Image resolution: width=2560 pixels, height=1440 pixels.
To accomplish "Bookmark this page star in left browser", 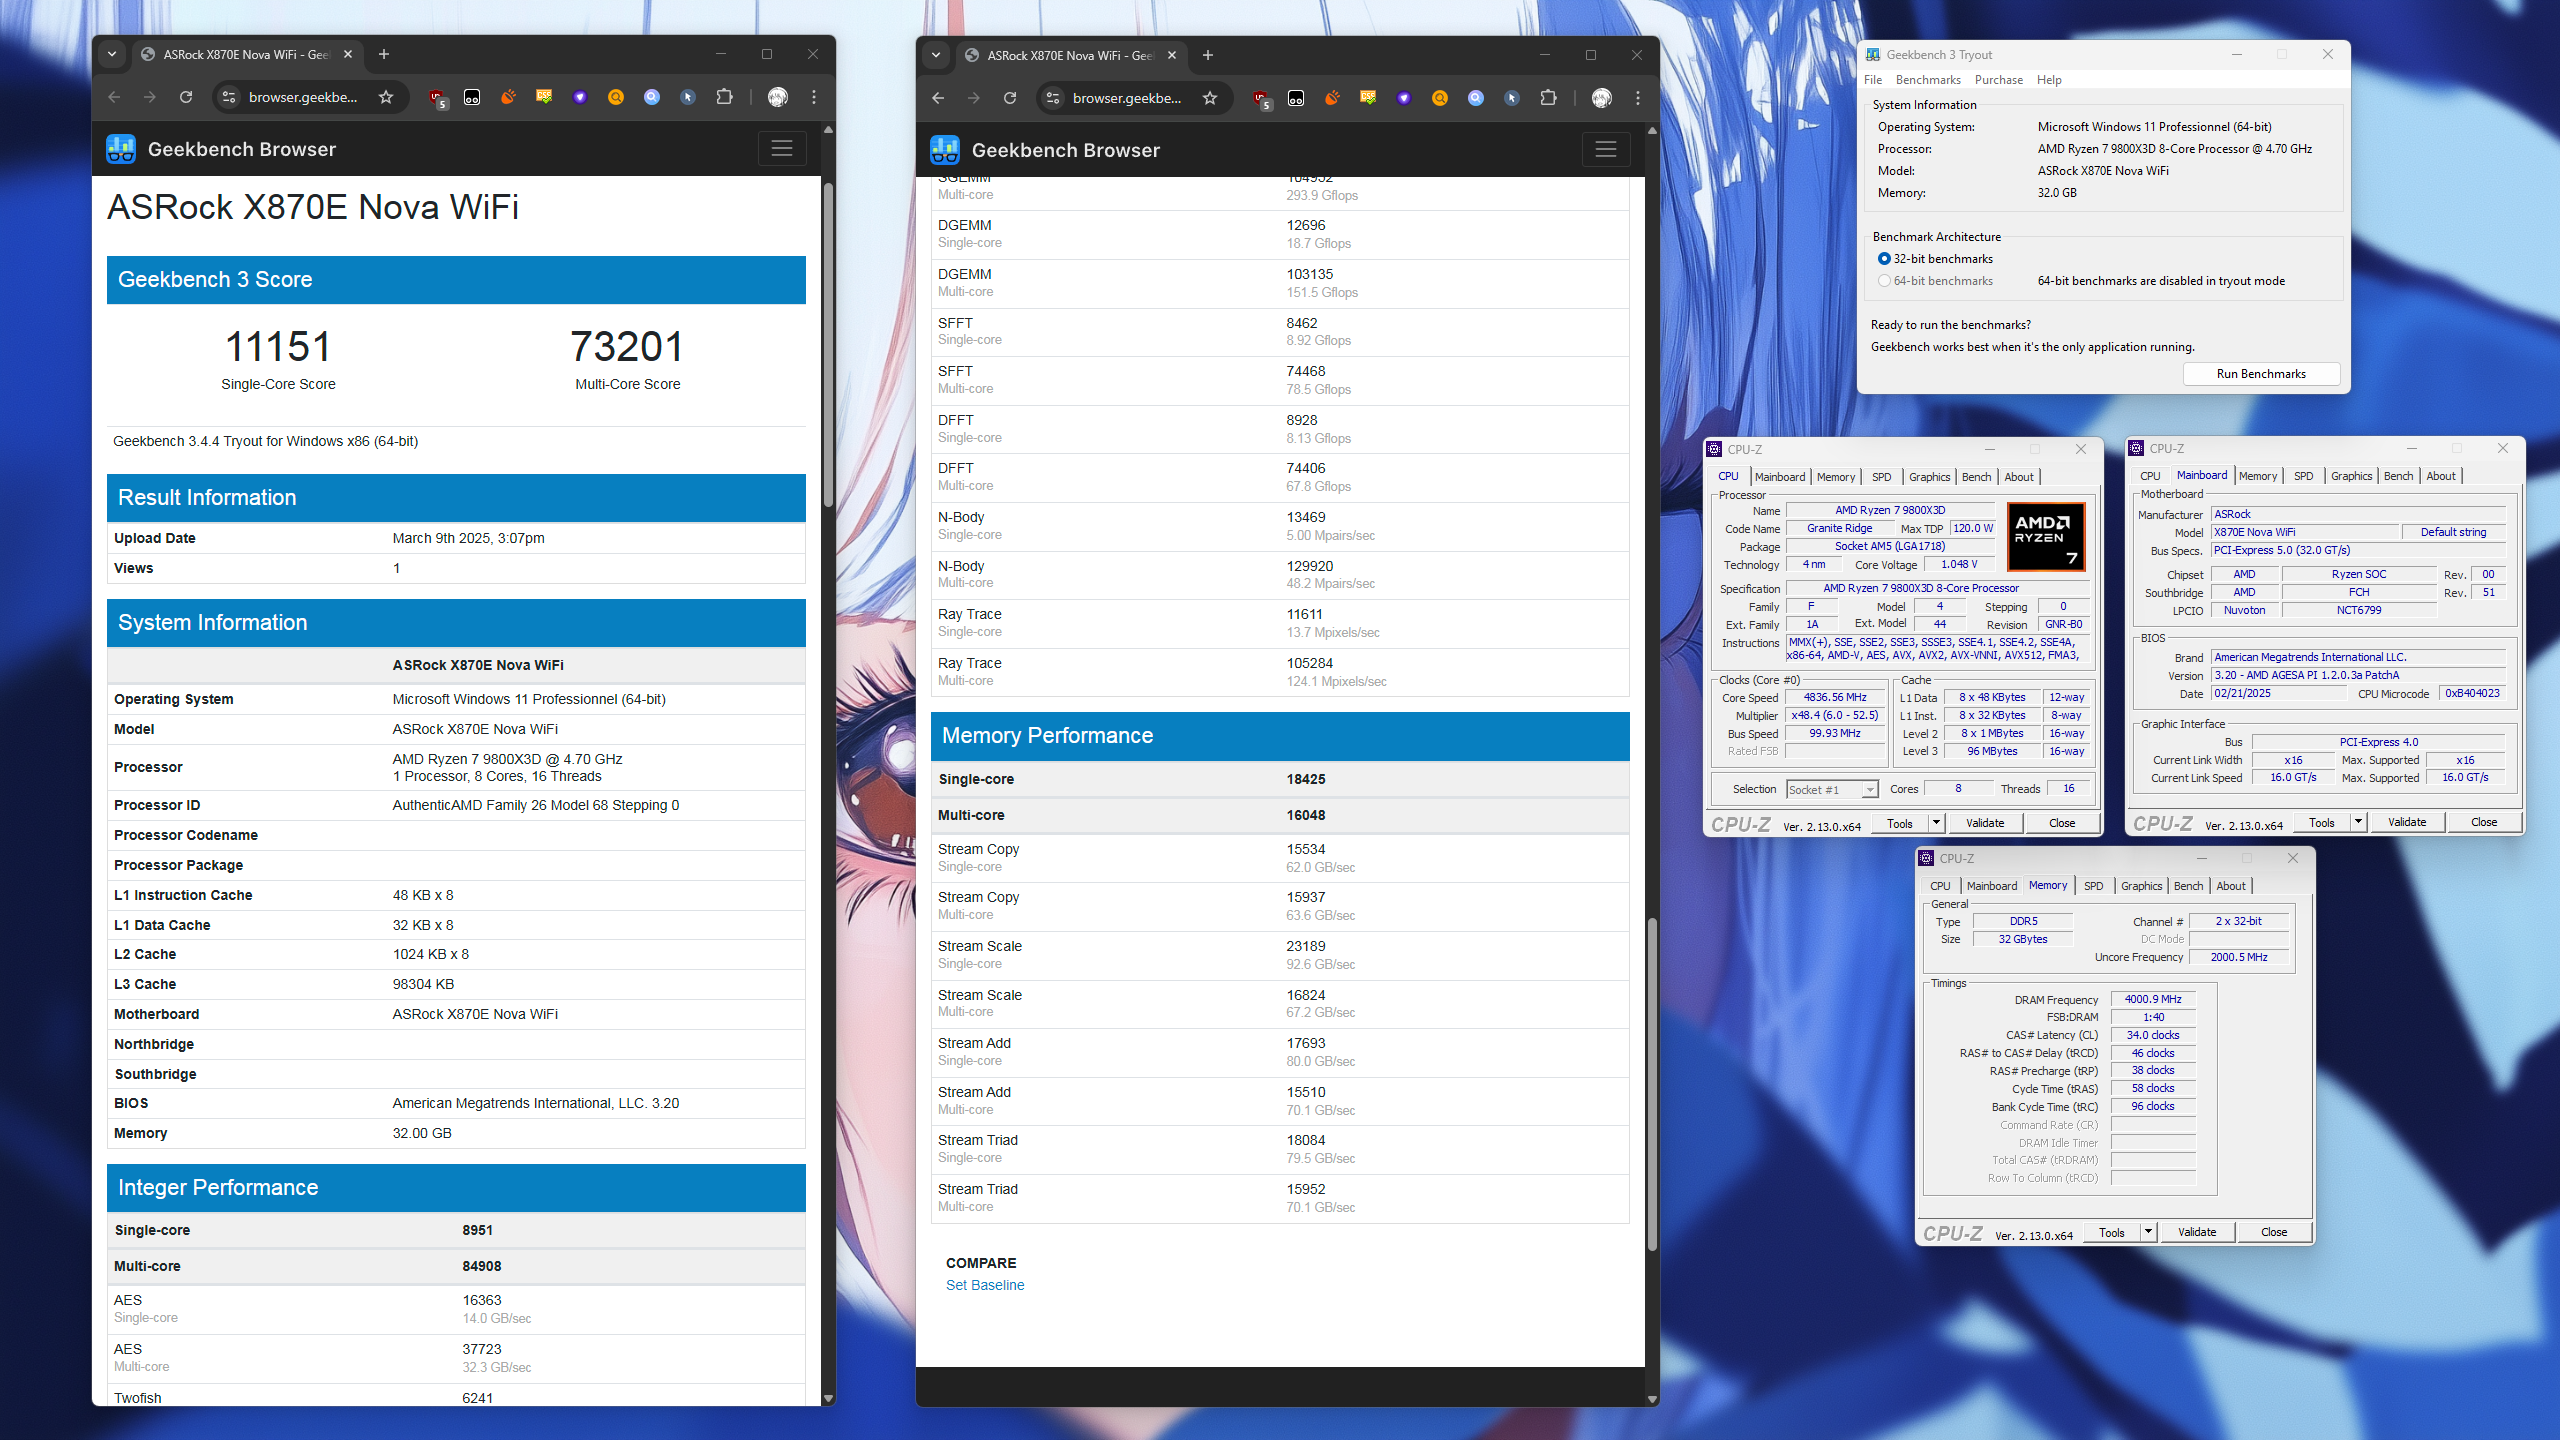I will 386,97.
